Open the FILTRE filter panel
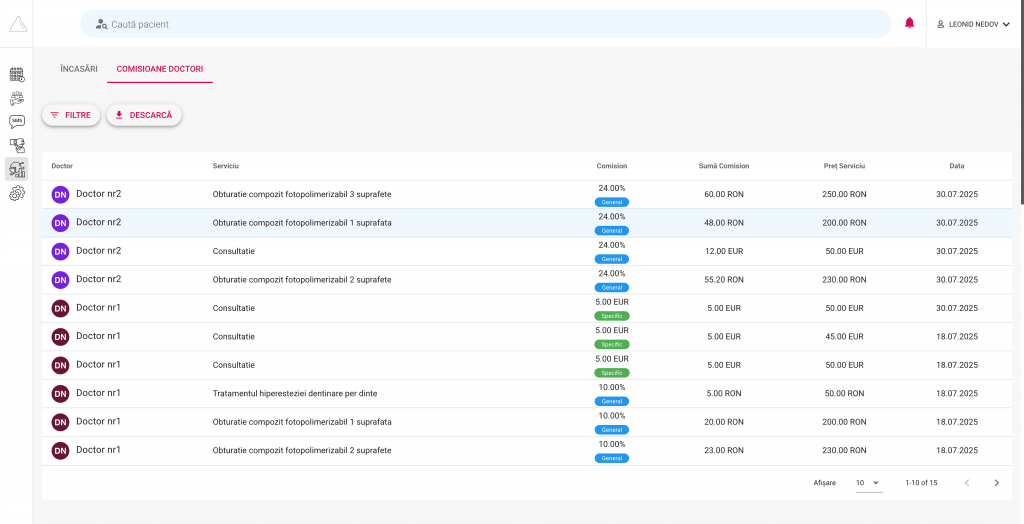Screen dimensions: 1024x524 tap(71, 115)
